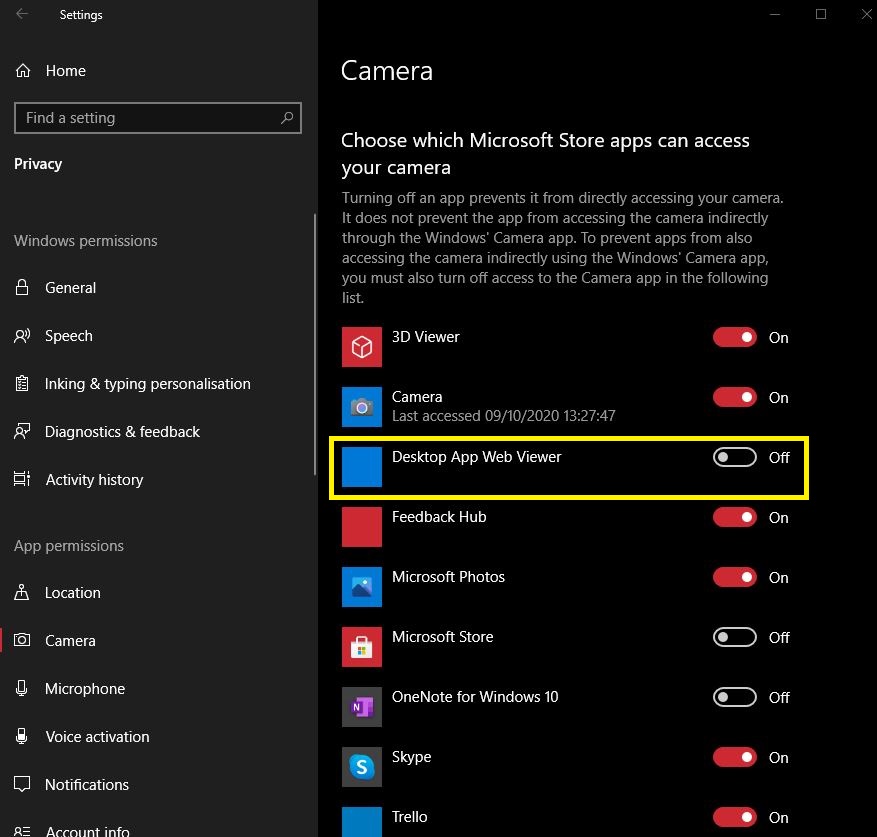Click the Diagnostics & feedback icon
877x837 pixels.
point(22,431)
